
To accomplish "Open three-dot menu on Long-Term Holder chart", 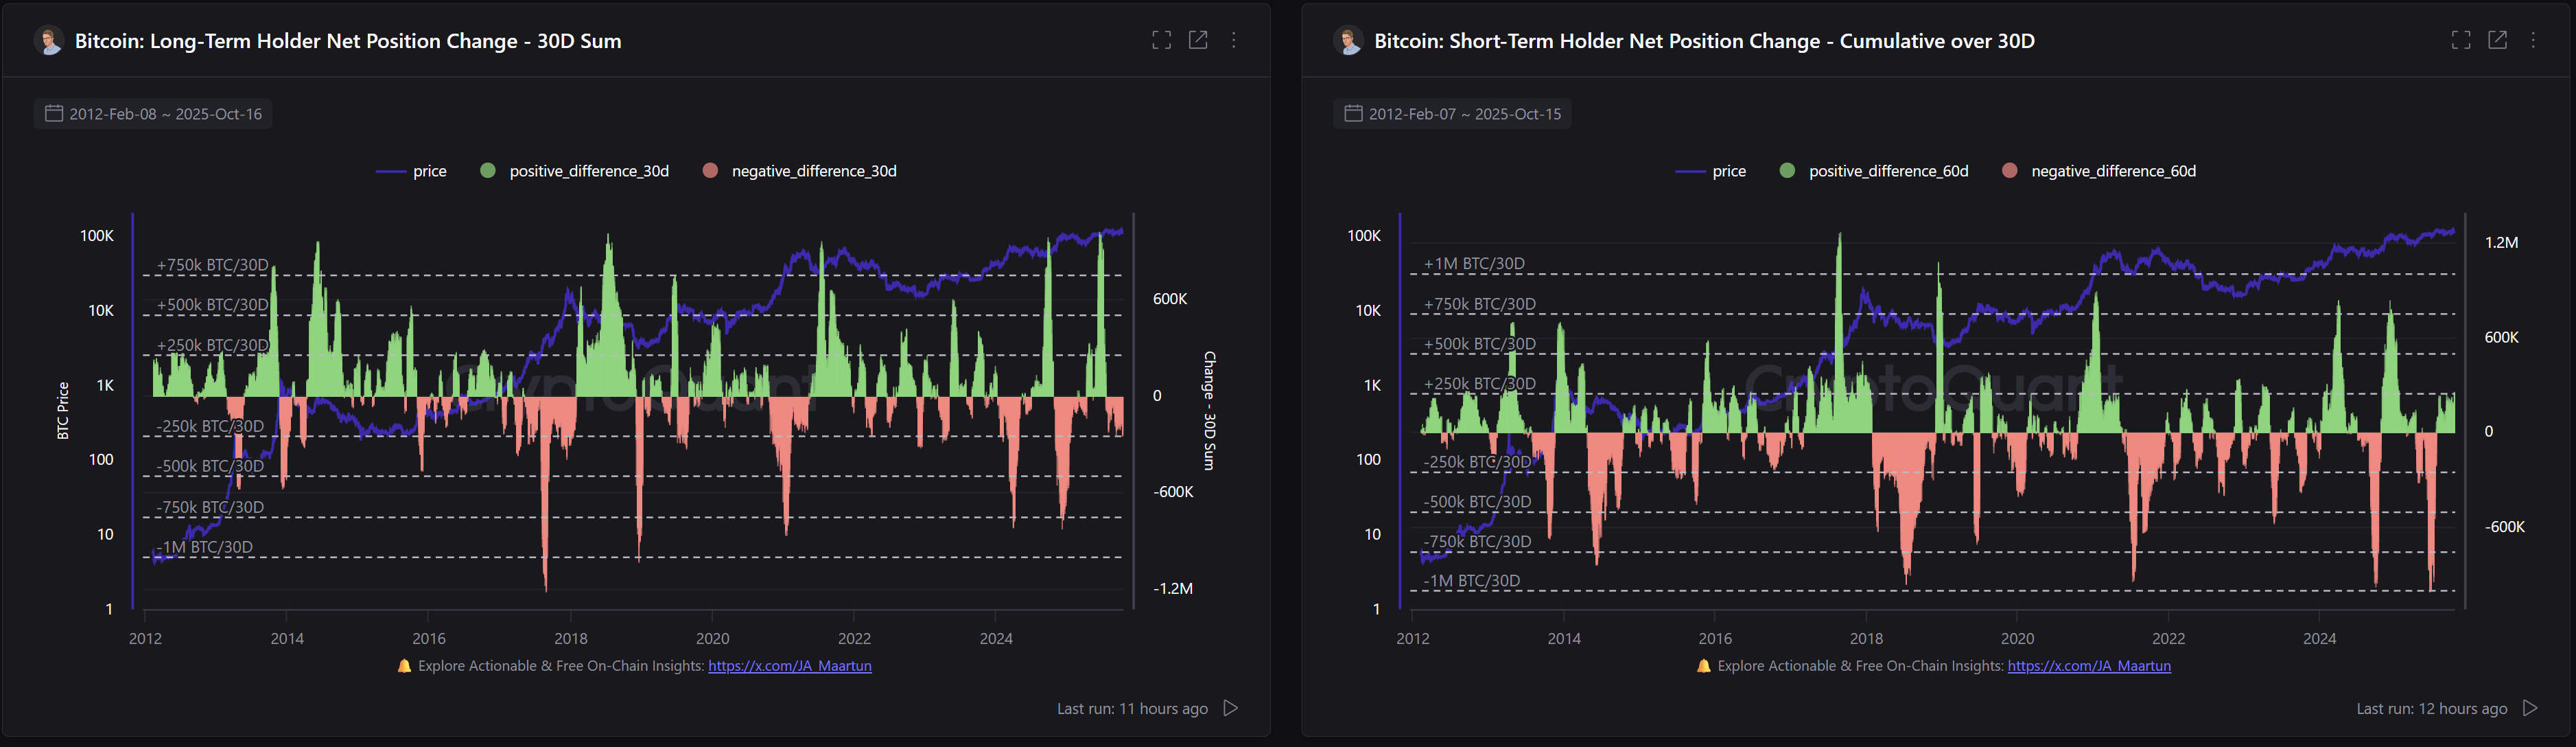I will [1234, 40].
